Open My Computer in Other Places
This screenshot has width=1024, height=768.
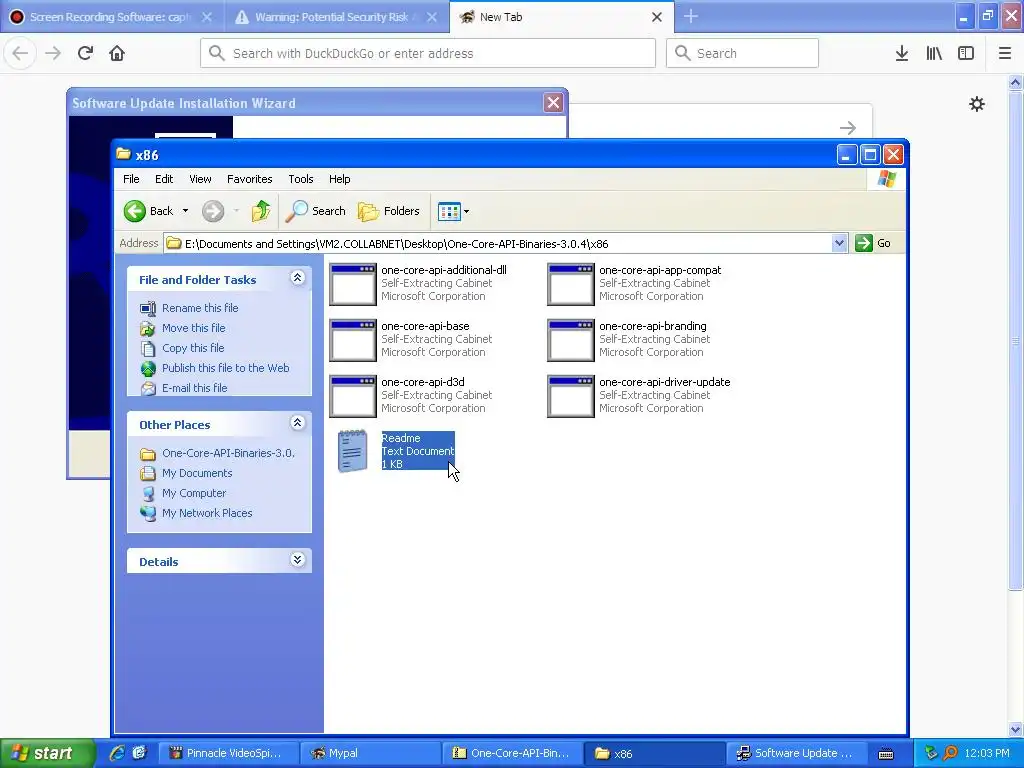pos(194,493)
